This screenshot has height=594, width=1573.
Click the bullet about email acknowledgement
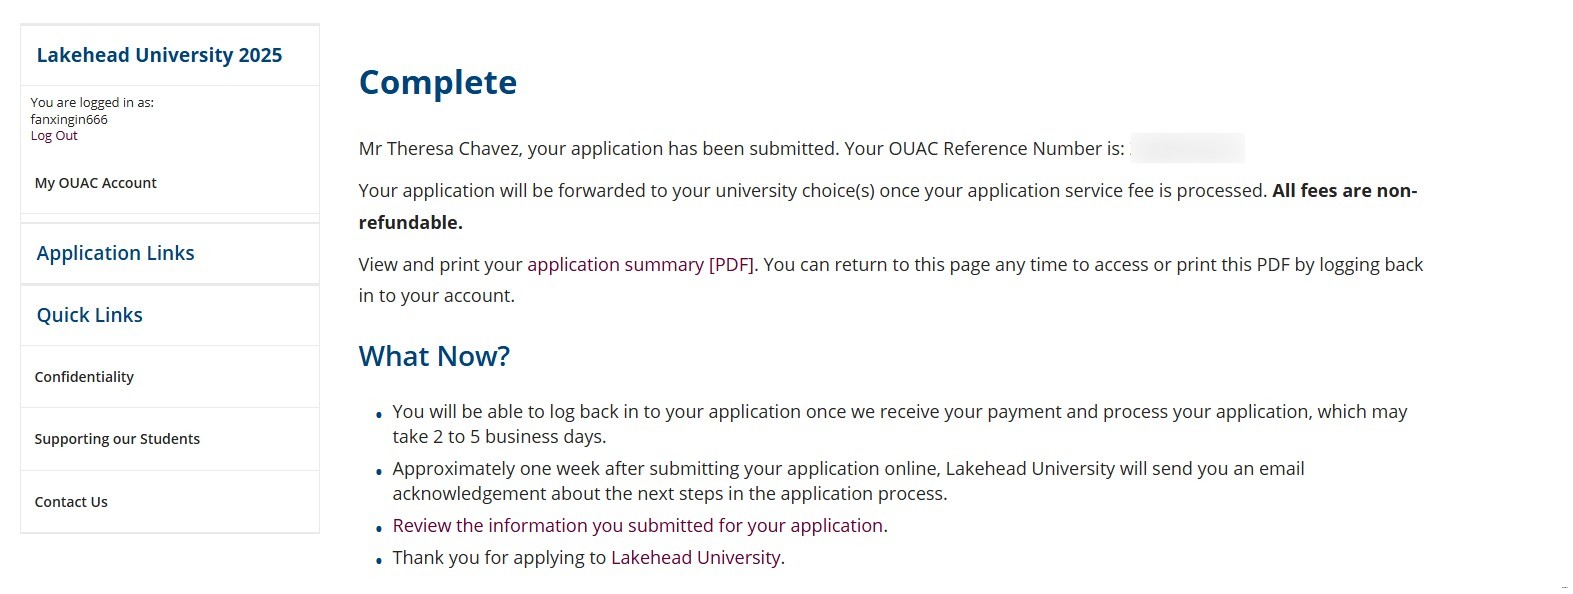[x=848, y=481]
